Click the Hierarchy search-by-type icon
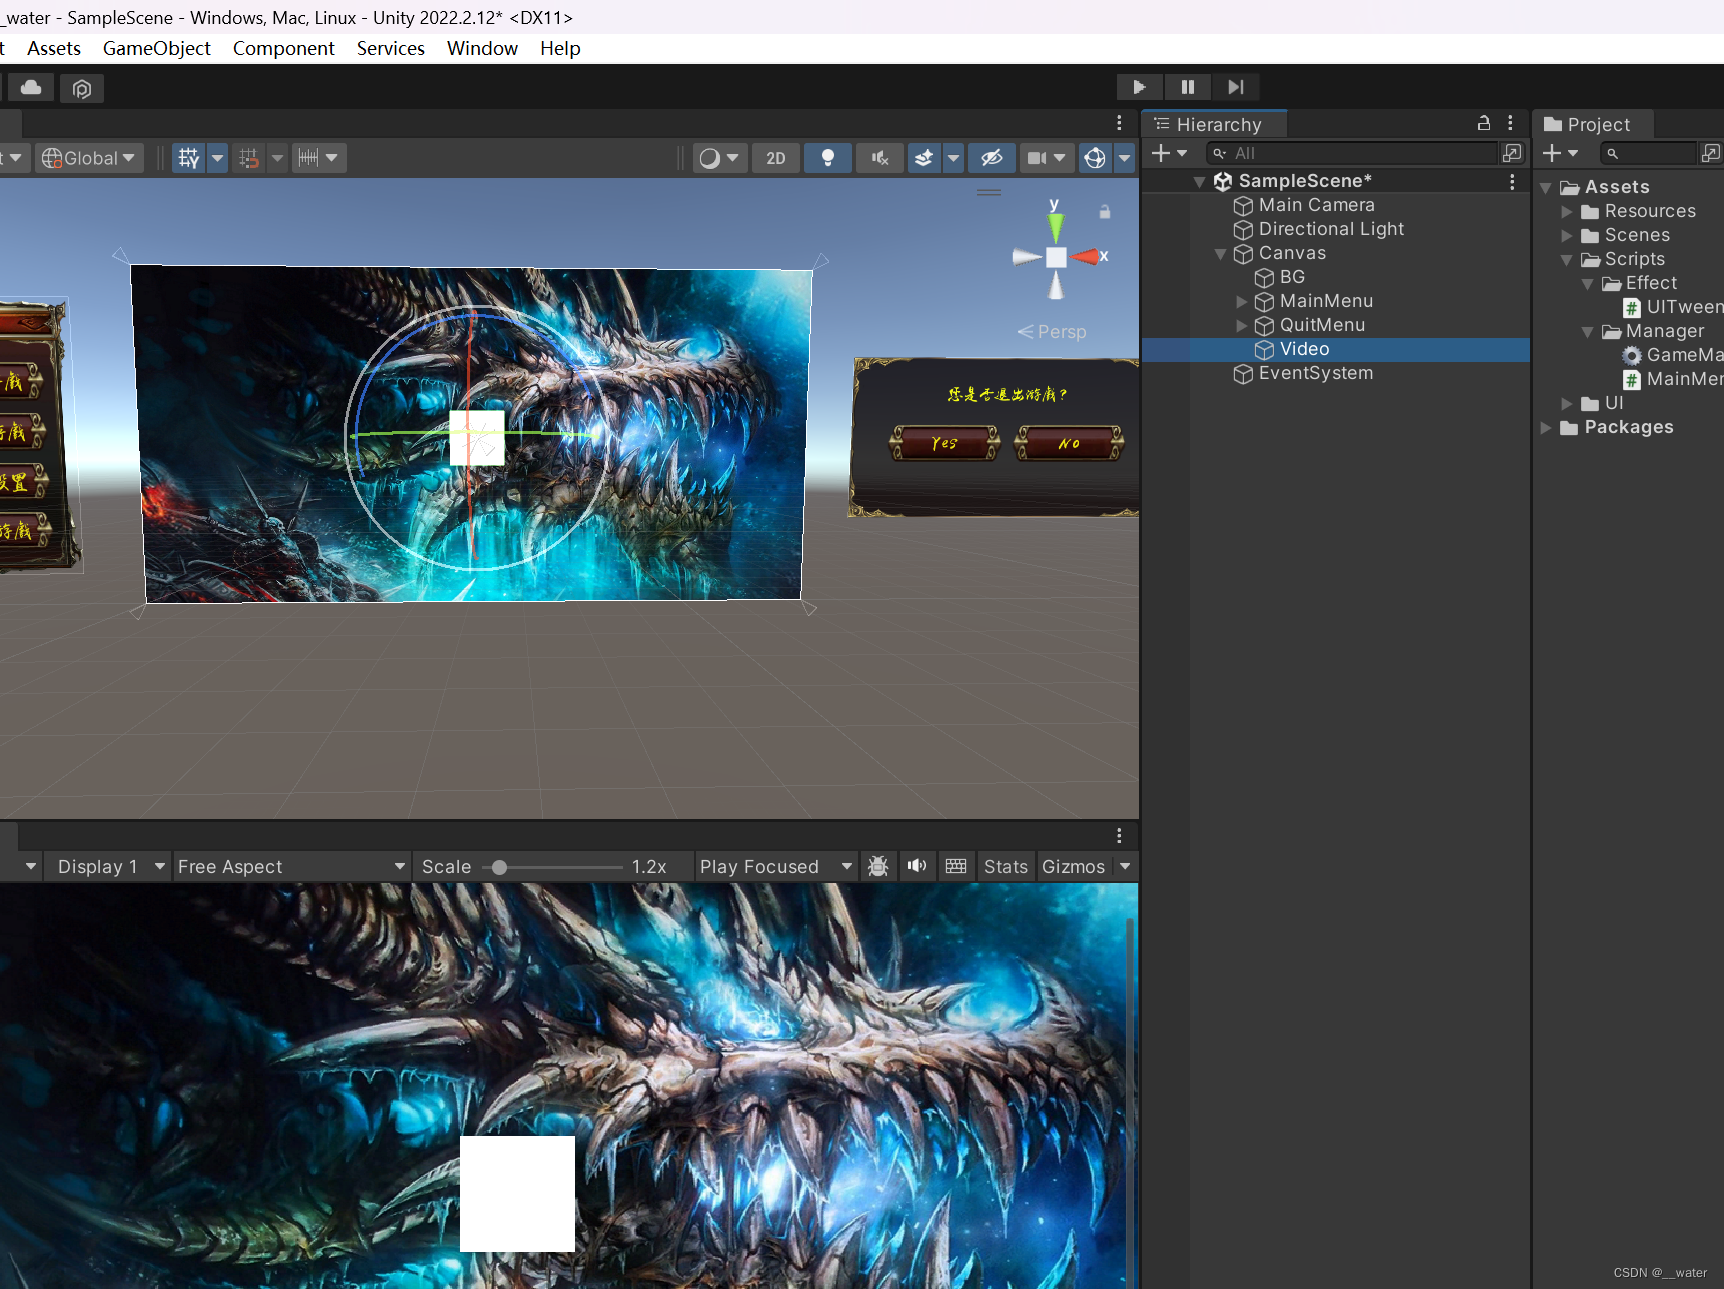This screenshot has width=1724, height=1289. point(1512,153)
